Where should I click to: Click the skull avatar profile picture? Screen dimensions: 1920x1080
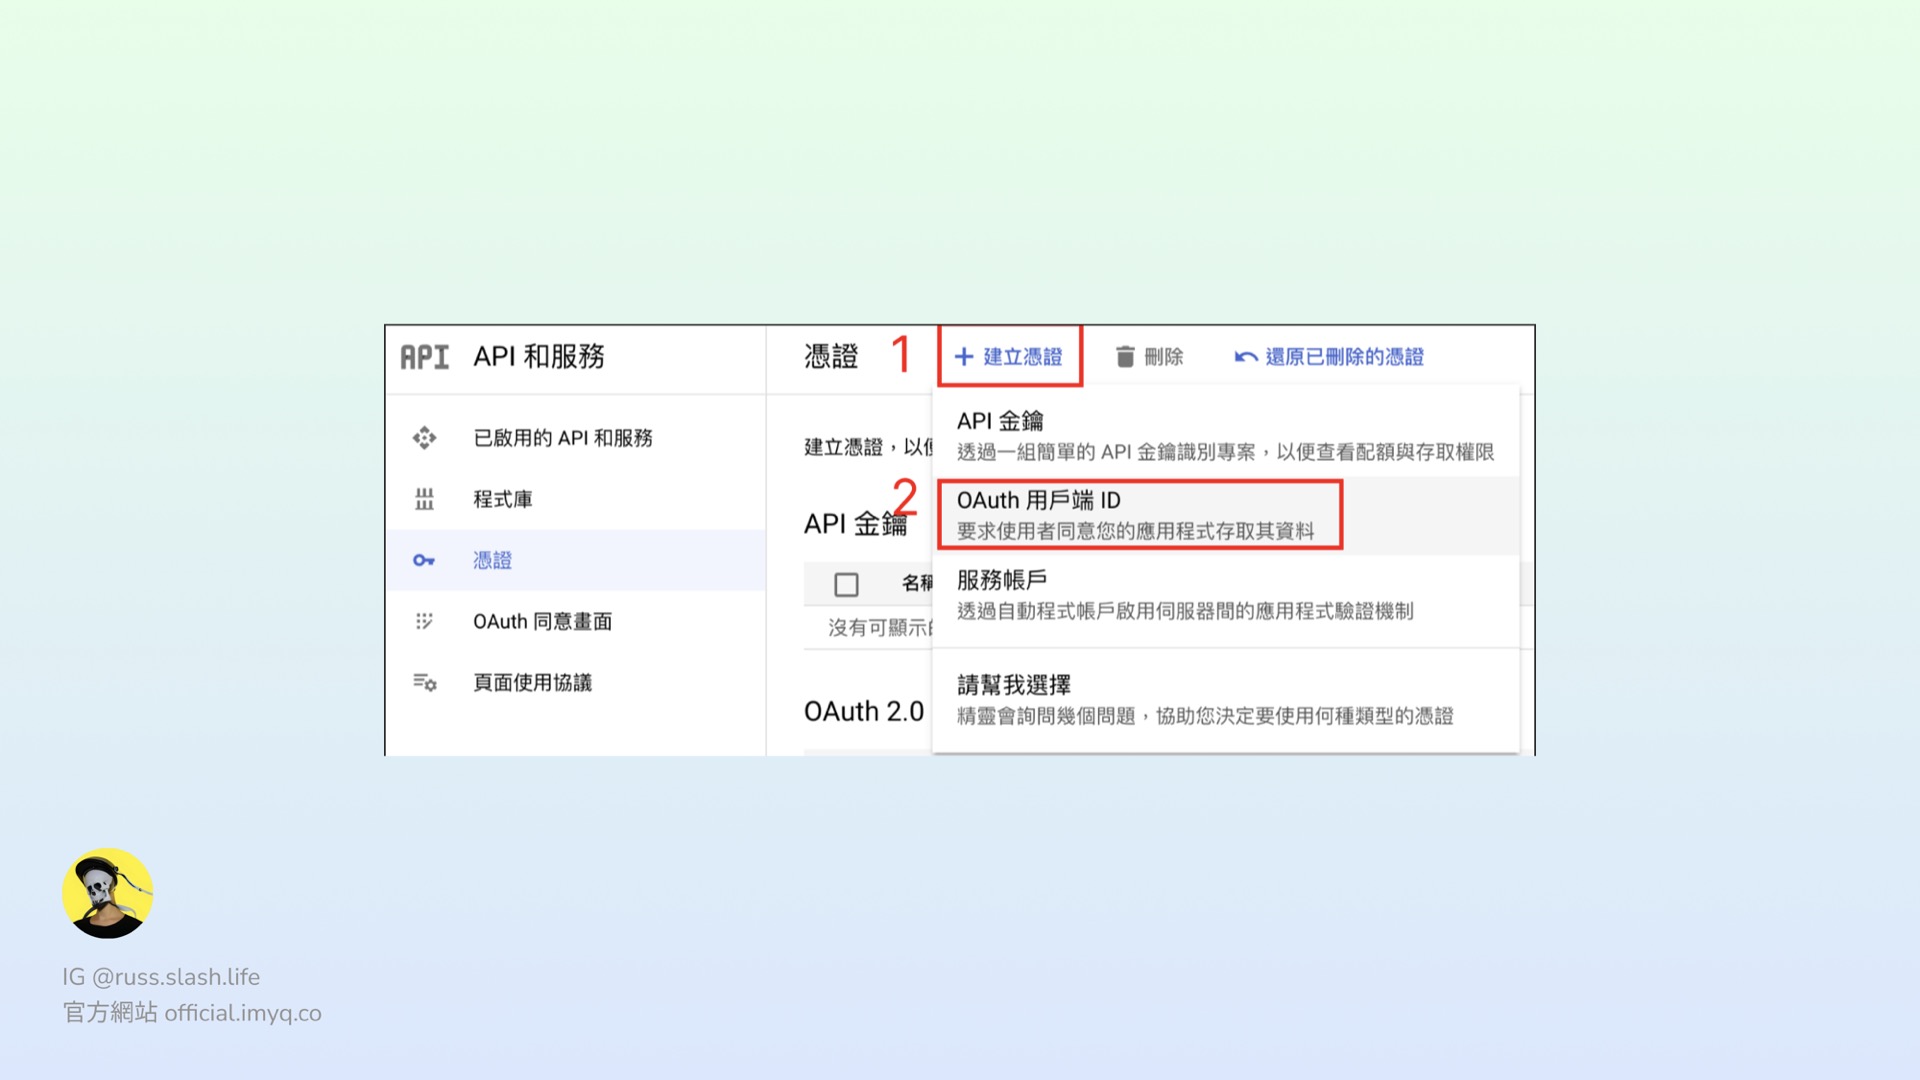click(x=107, y=893)
